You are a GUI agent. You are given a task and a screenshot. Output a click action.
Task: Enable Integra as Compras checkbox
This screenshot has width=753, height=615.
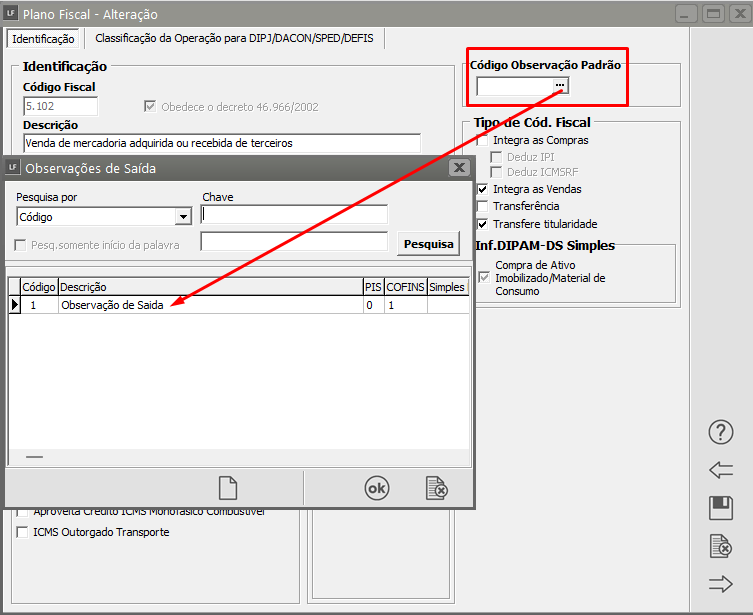coord(483,141)
